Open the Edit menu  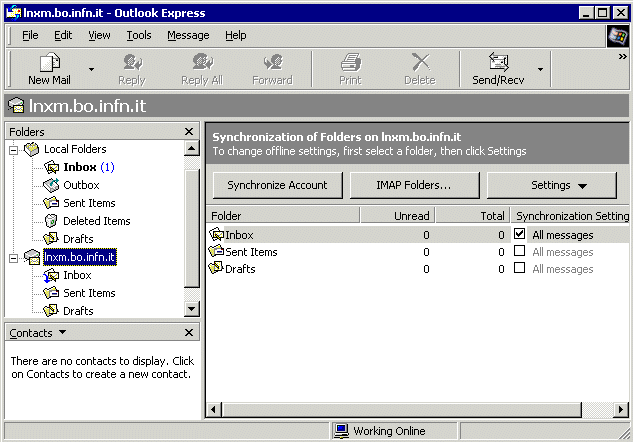[63, 36]
